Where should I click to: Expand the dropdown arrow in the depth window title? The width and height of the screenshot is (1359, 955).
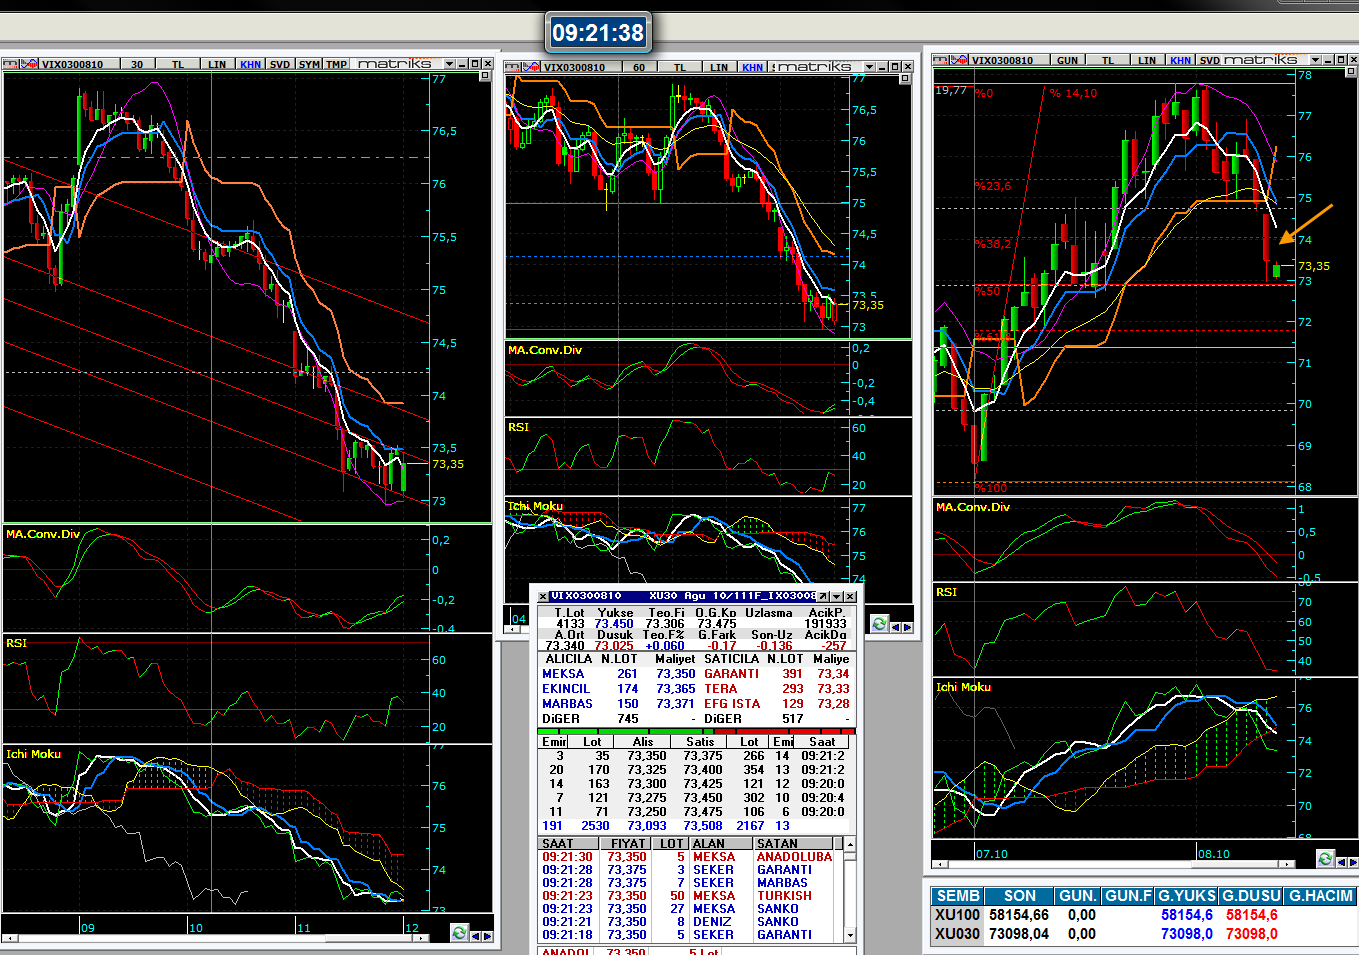tap(837, 597)
